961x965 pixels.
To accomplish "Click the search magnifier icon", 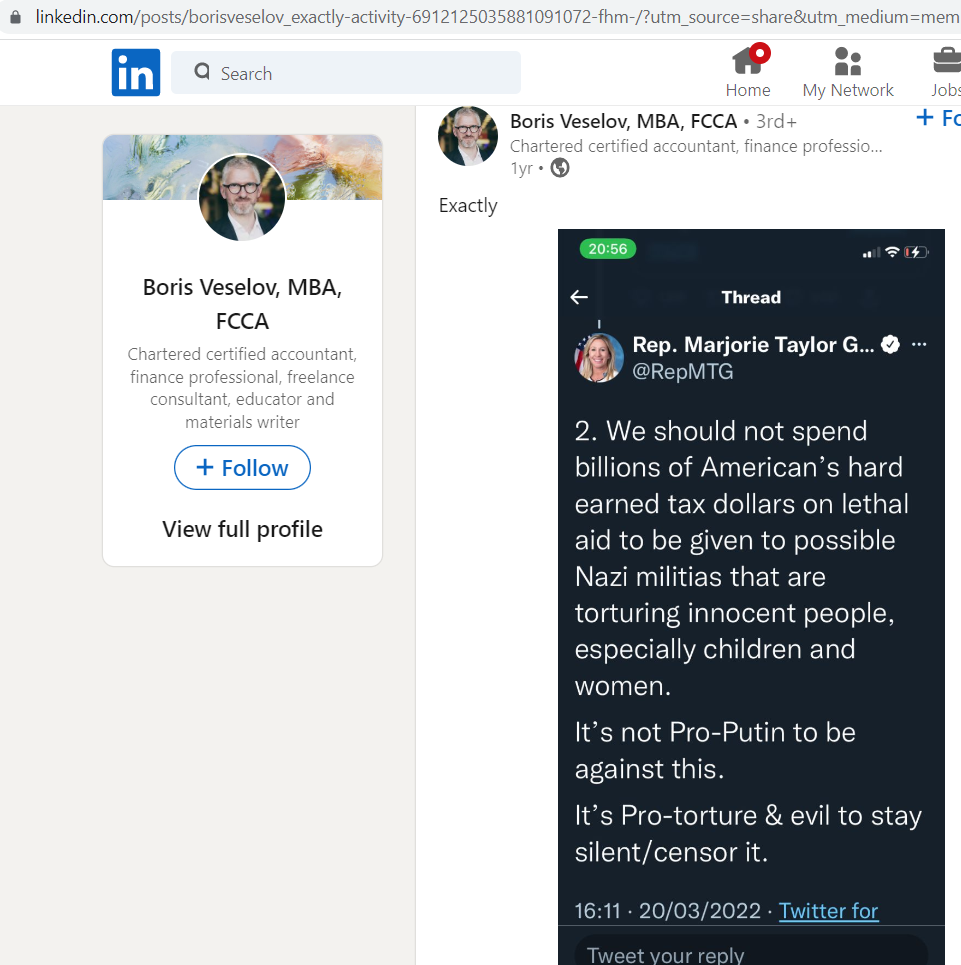I will coord(202,72).
